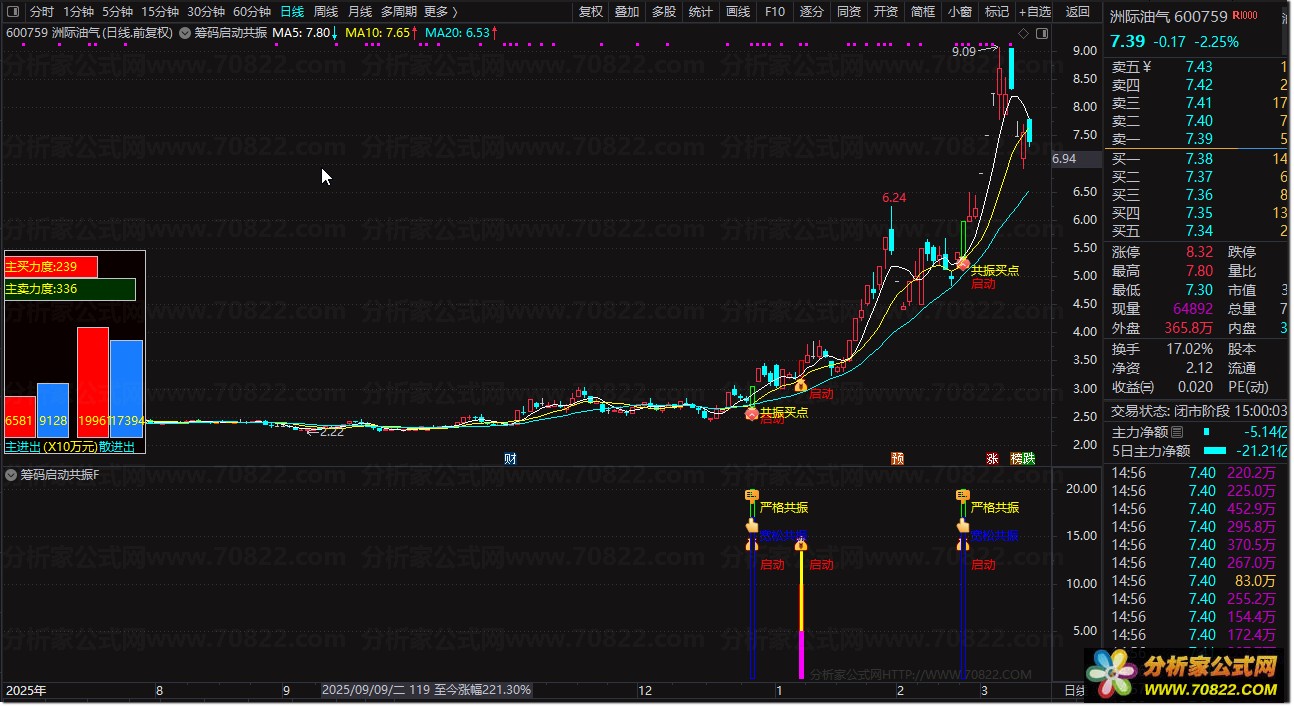Click the 共振买点 icon near price 5.00
Image resolution: width=1294 pixels, height=706 pixels.
click(x=963, y=264)
